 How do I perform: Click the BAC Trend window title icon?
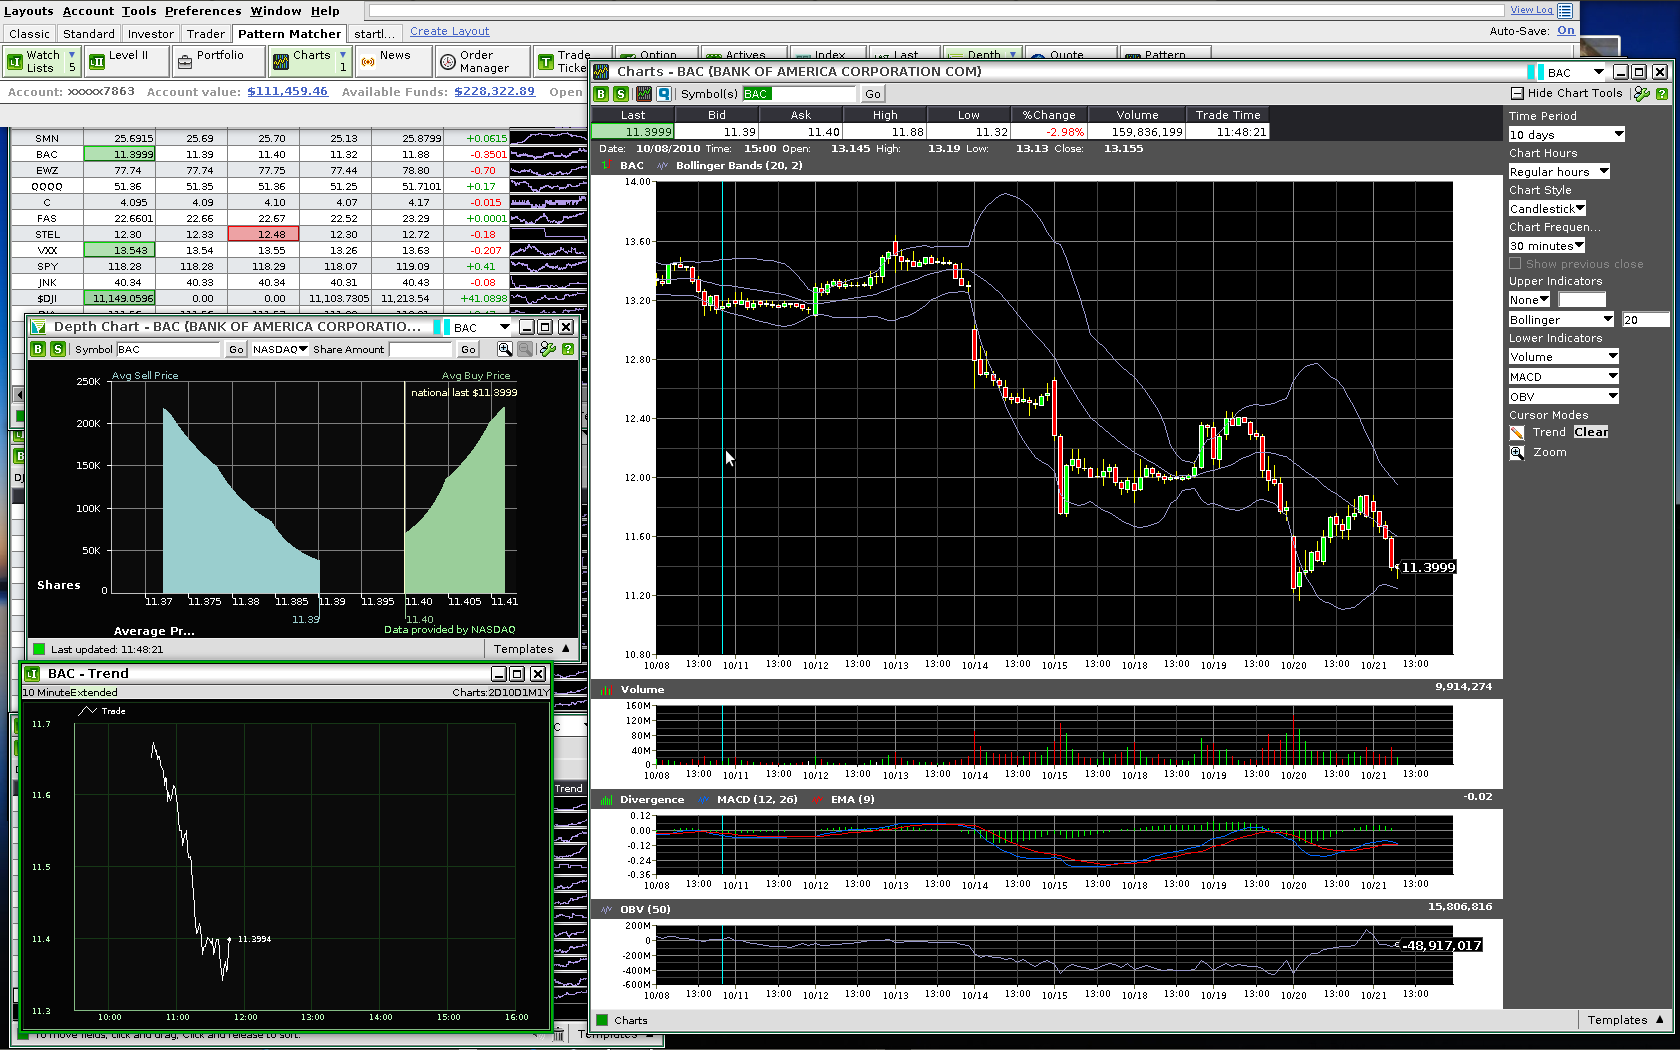point(32,674)
